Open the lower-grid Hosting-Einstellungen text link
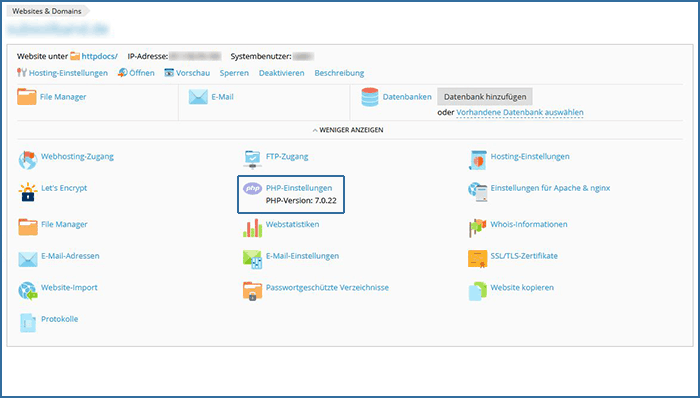 (530, 157)
